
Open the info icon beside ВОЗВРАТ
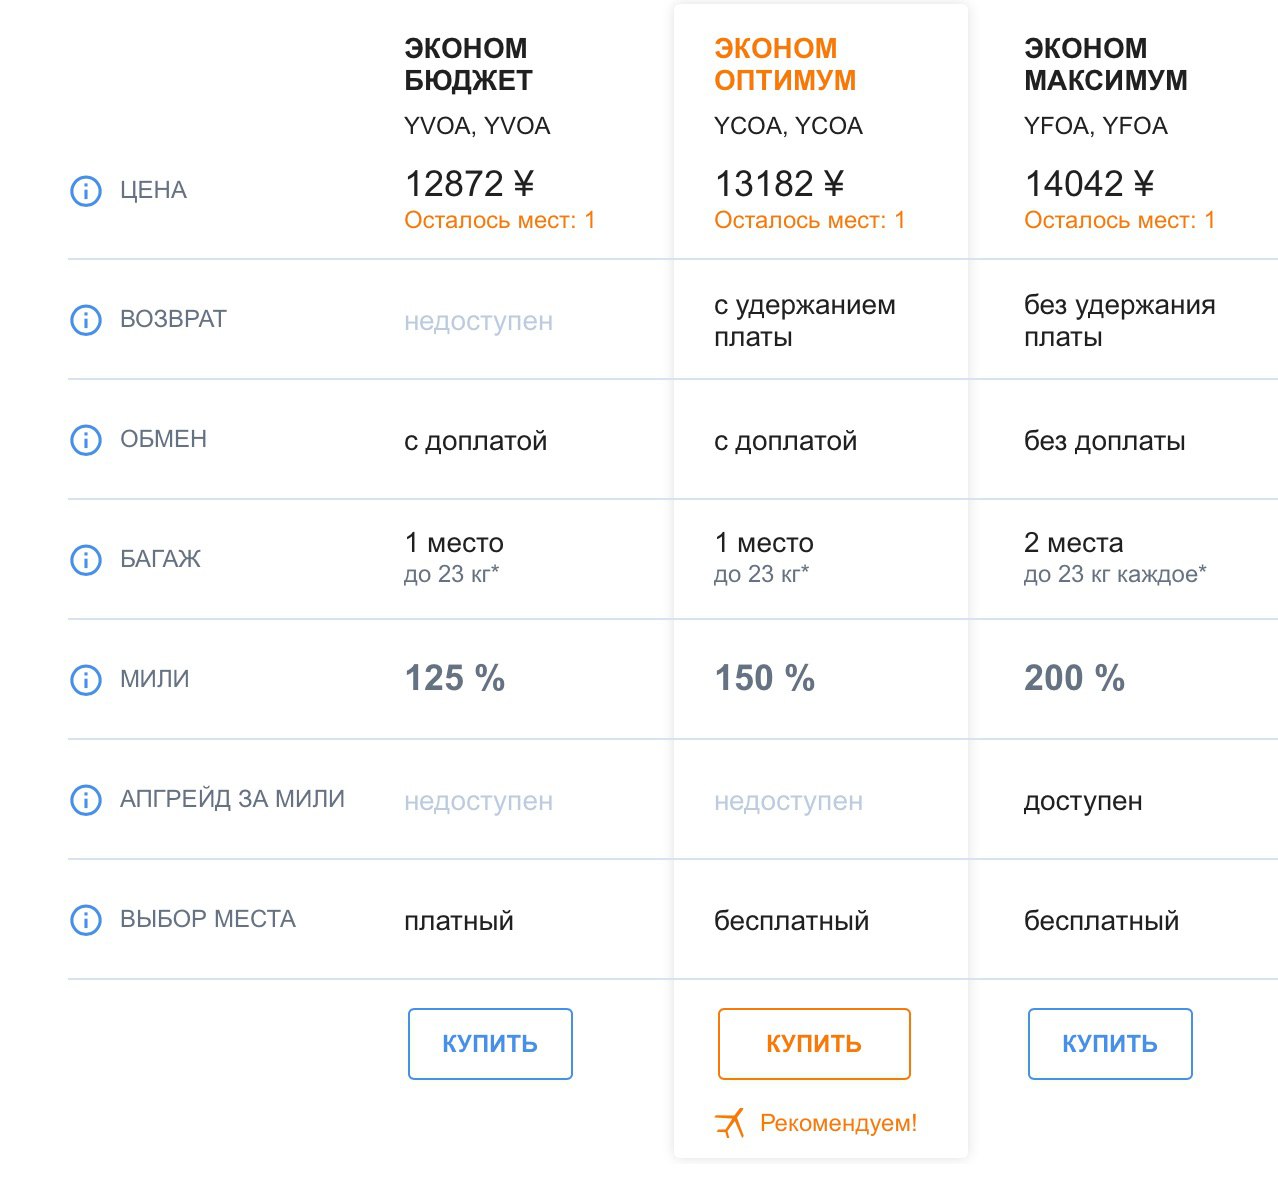coord(86,320)
